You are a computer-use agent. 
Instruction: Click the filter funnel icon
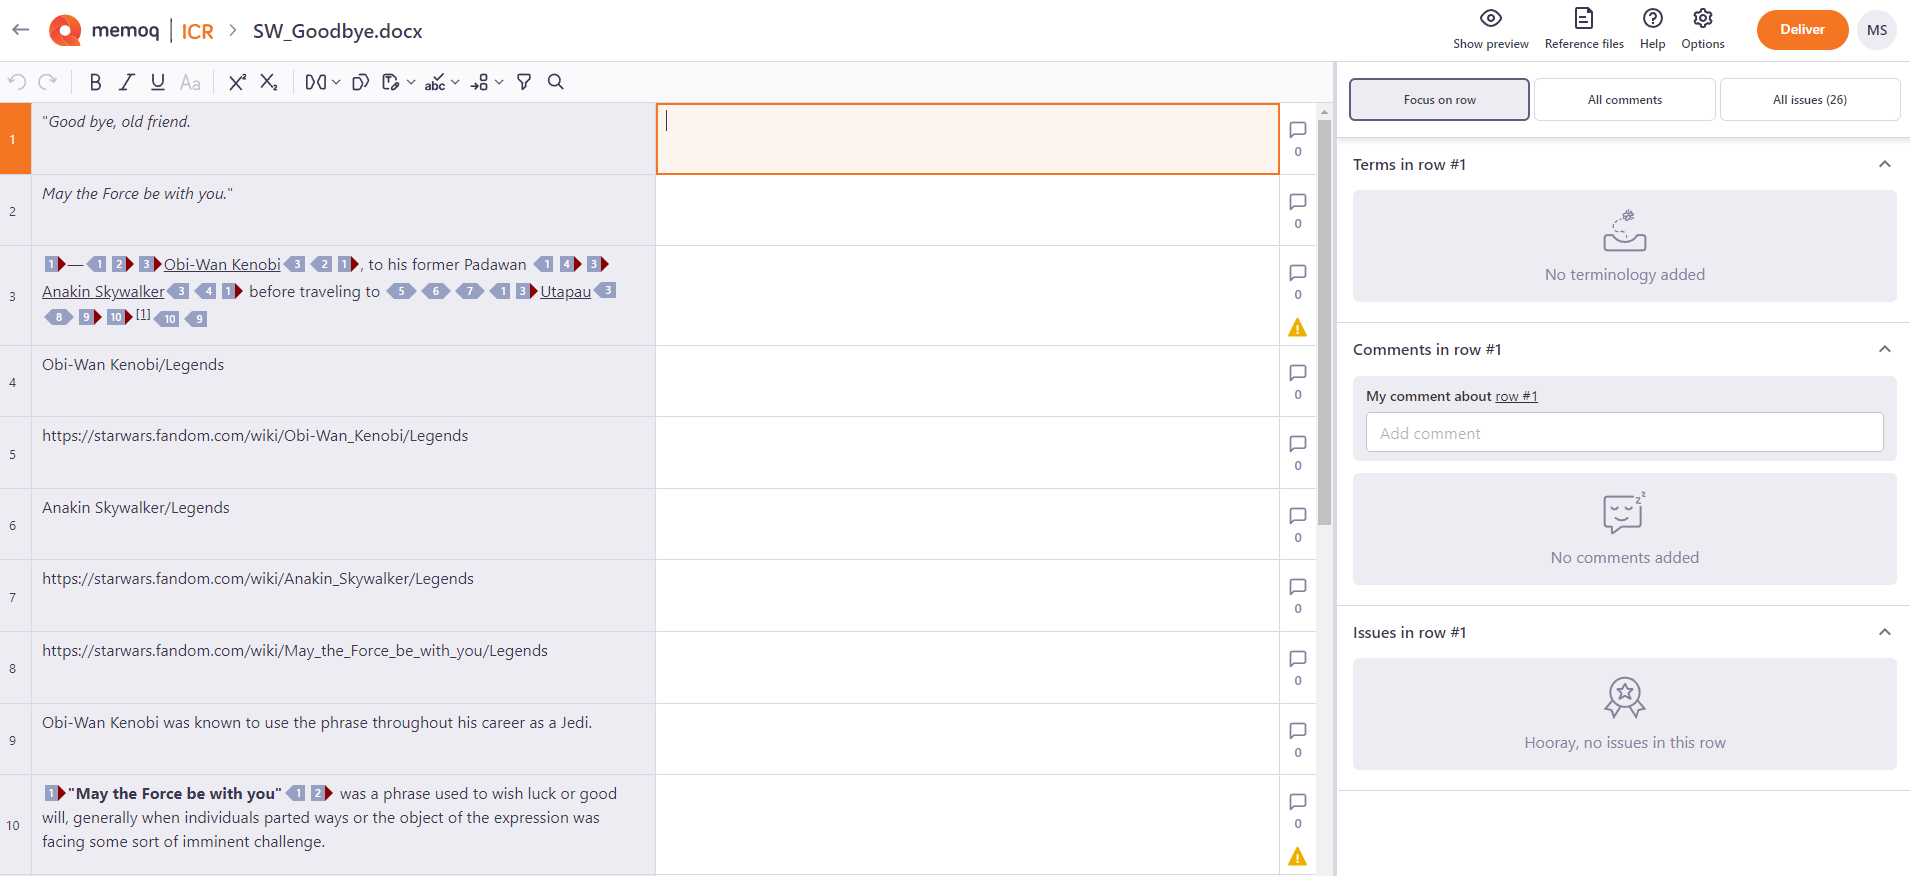tap(524, 82)
